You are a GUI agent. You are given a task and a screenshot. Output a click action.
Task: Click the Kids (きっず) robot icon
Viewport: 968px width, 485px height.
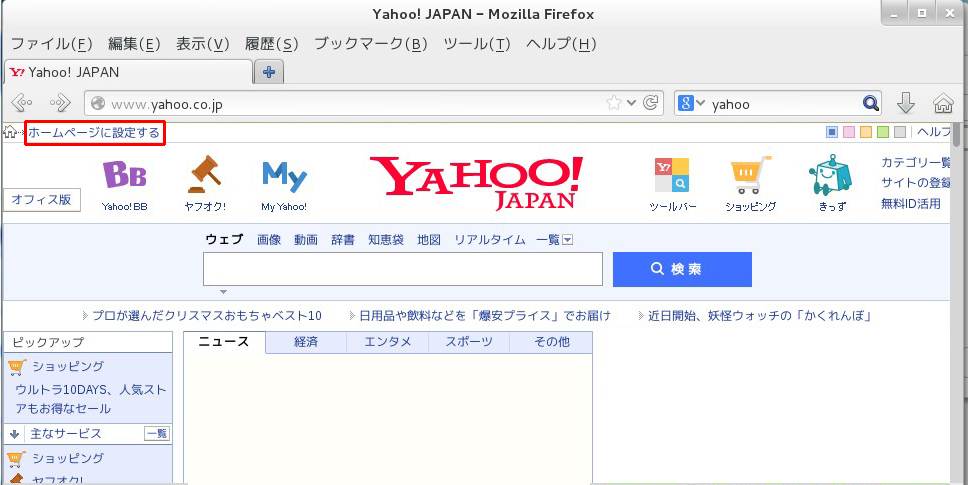click(x=829, y=177)
